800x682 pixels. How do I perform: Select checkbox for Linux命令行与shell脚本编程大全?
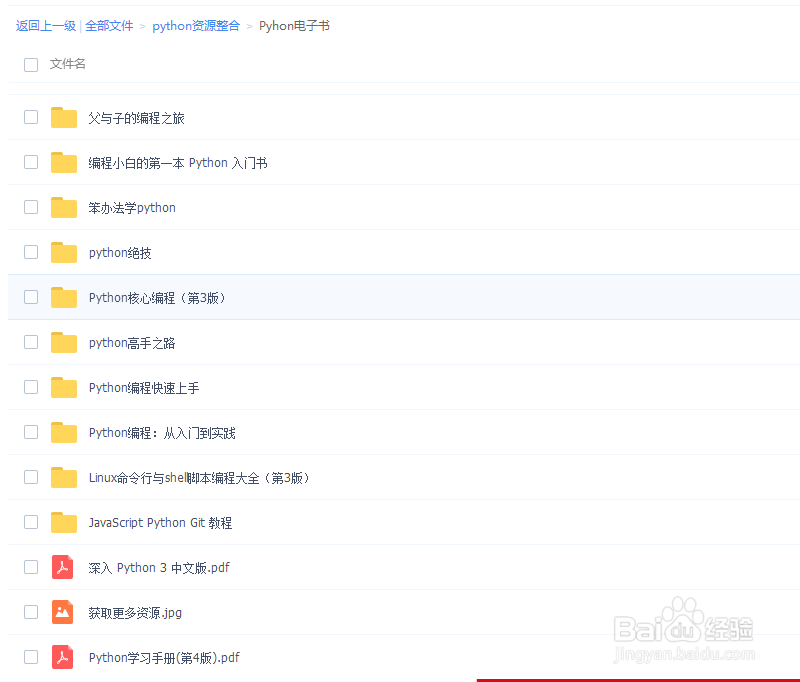pos(31,477)
